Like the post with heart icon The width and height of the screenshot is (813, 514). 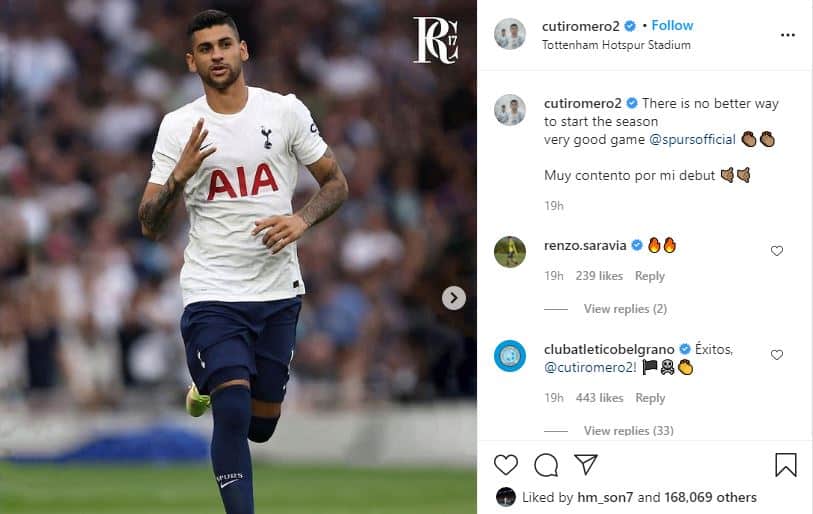point(506,465)
